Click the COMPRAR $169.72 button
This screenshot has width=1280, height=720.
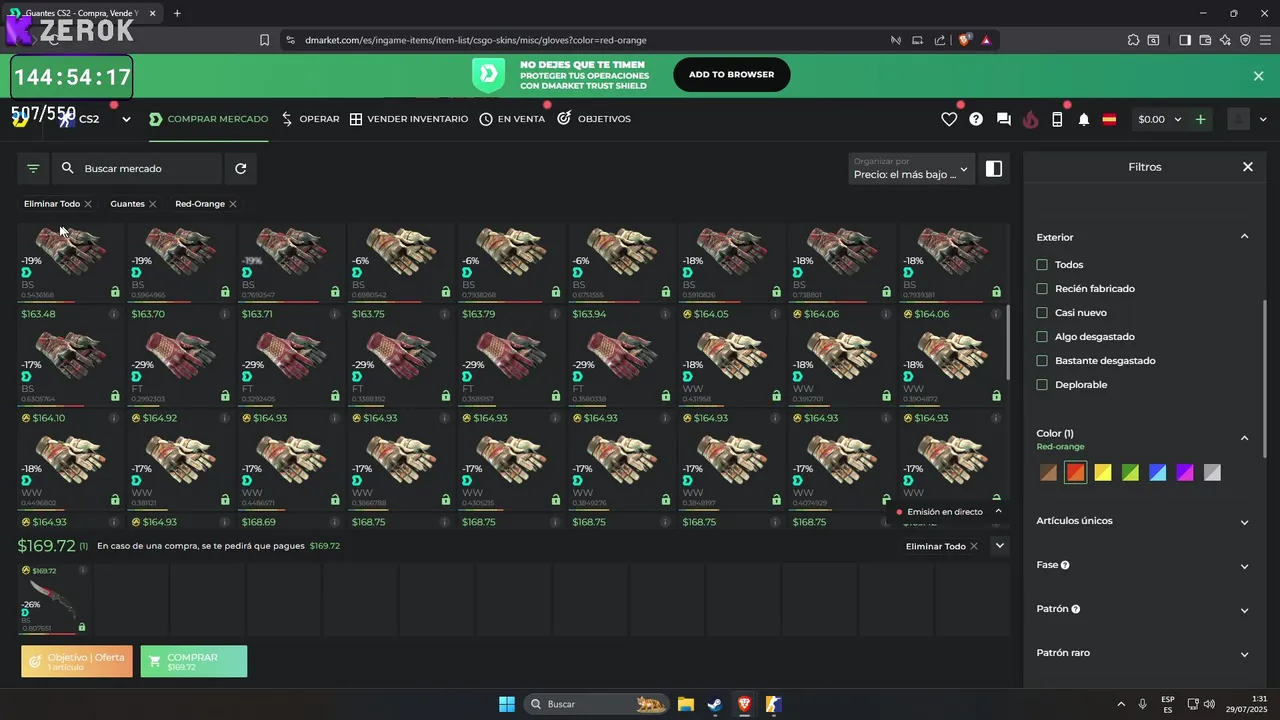[x=194, y=661]
